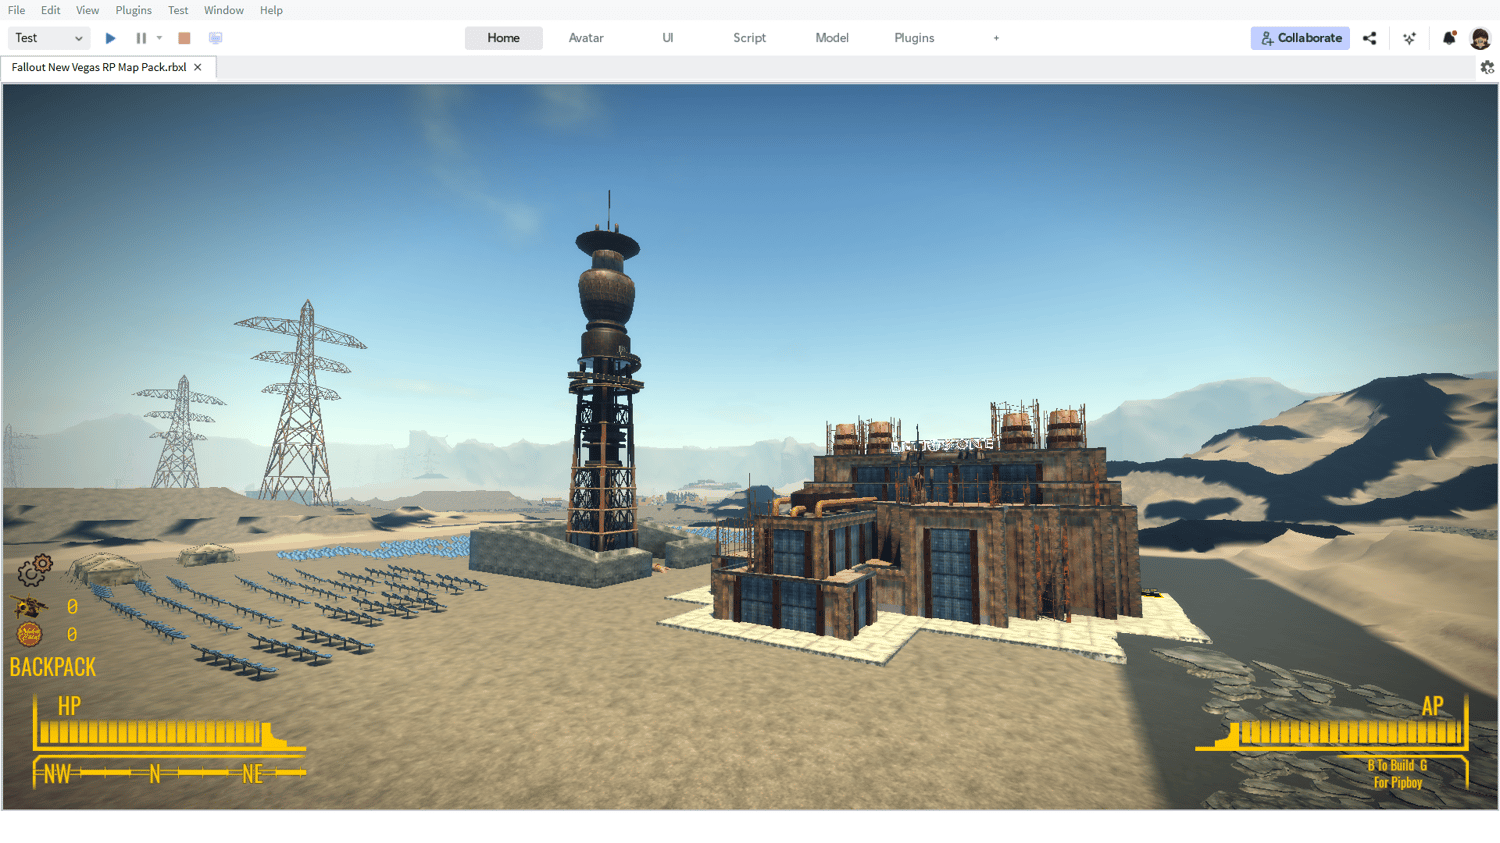
Task: Switch to the Model ribbon tab
Action: point(832,38)
